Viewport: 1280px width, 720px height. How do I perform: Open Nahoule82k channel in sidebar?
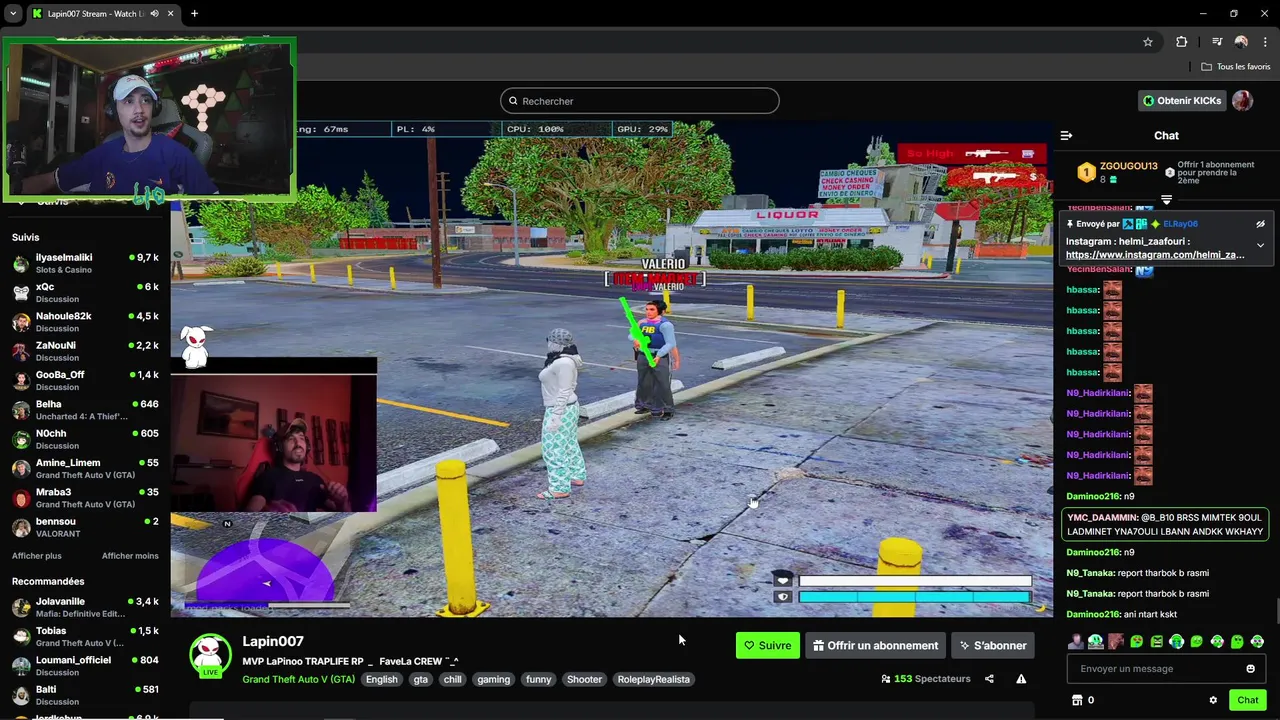click(85, 322)
